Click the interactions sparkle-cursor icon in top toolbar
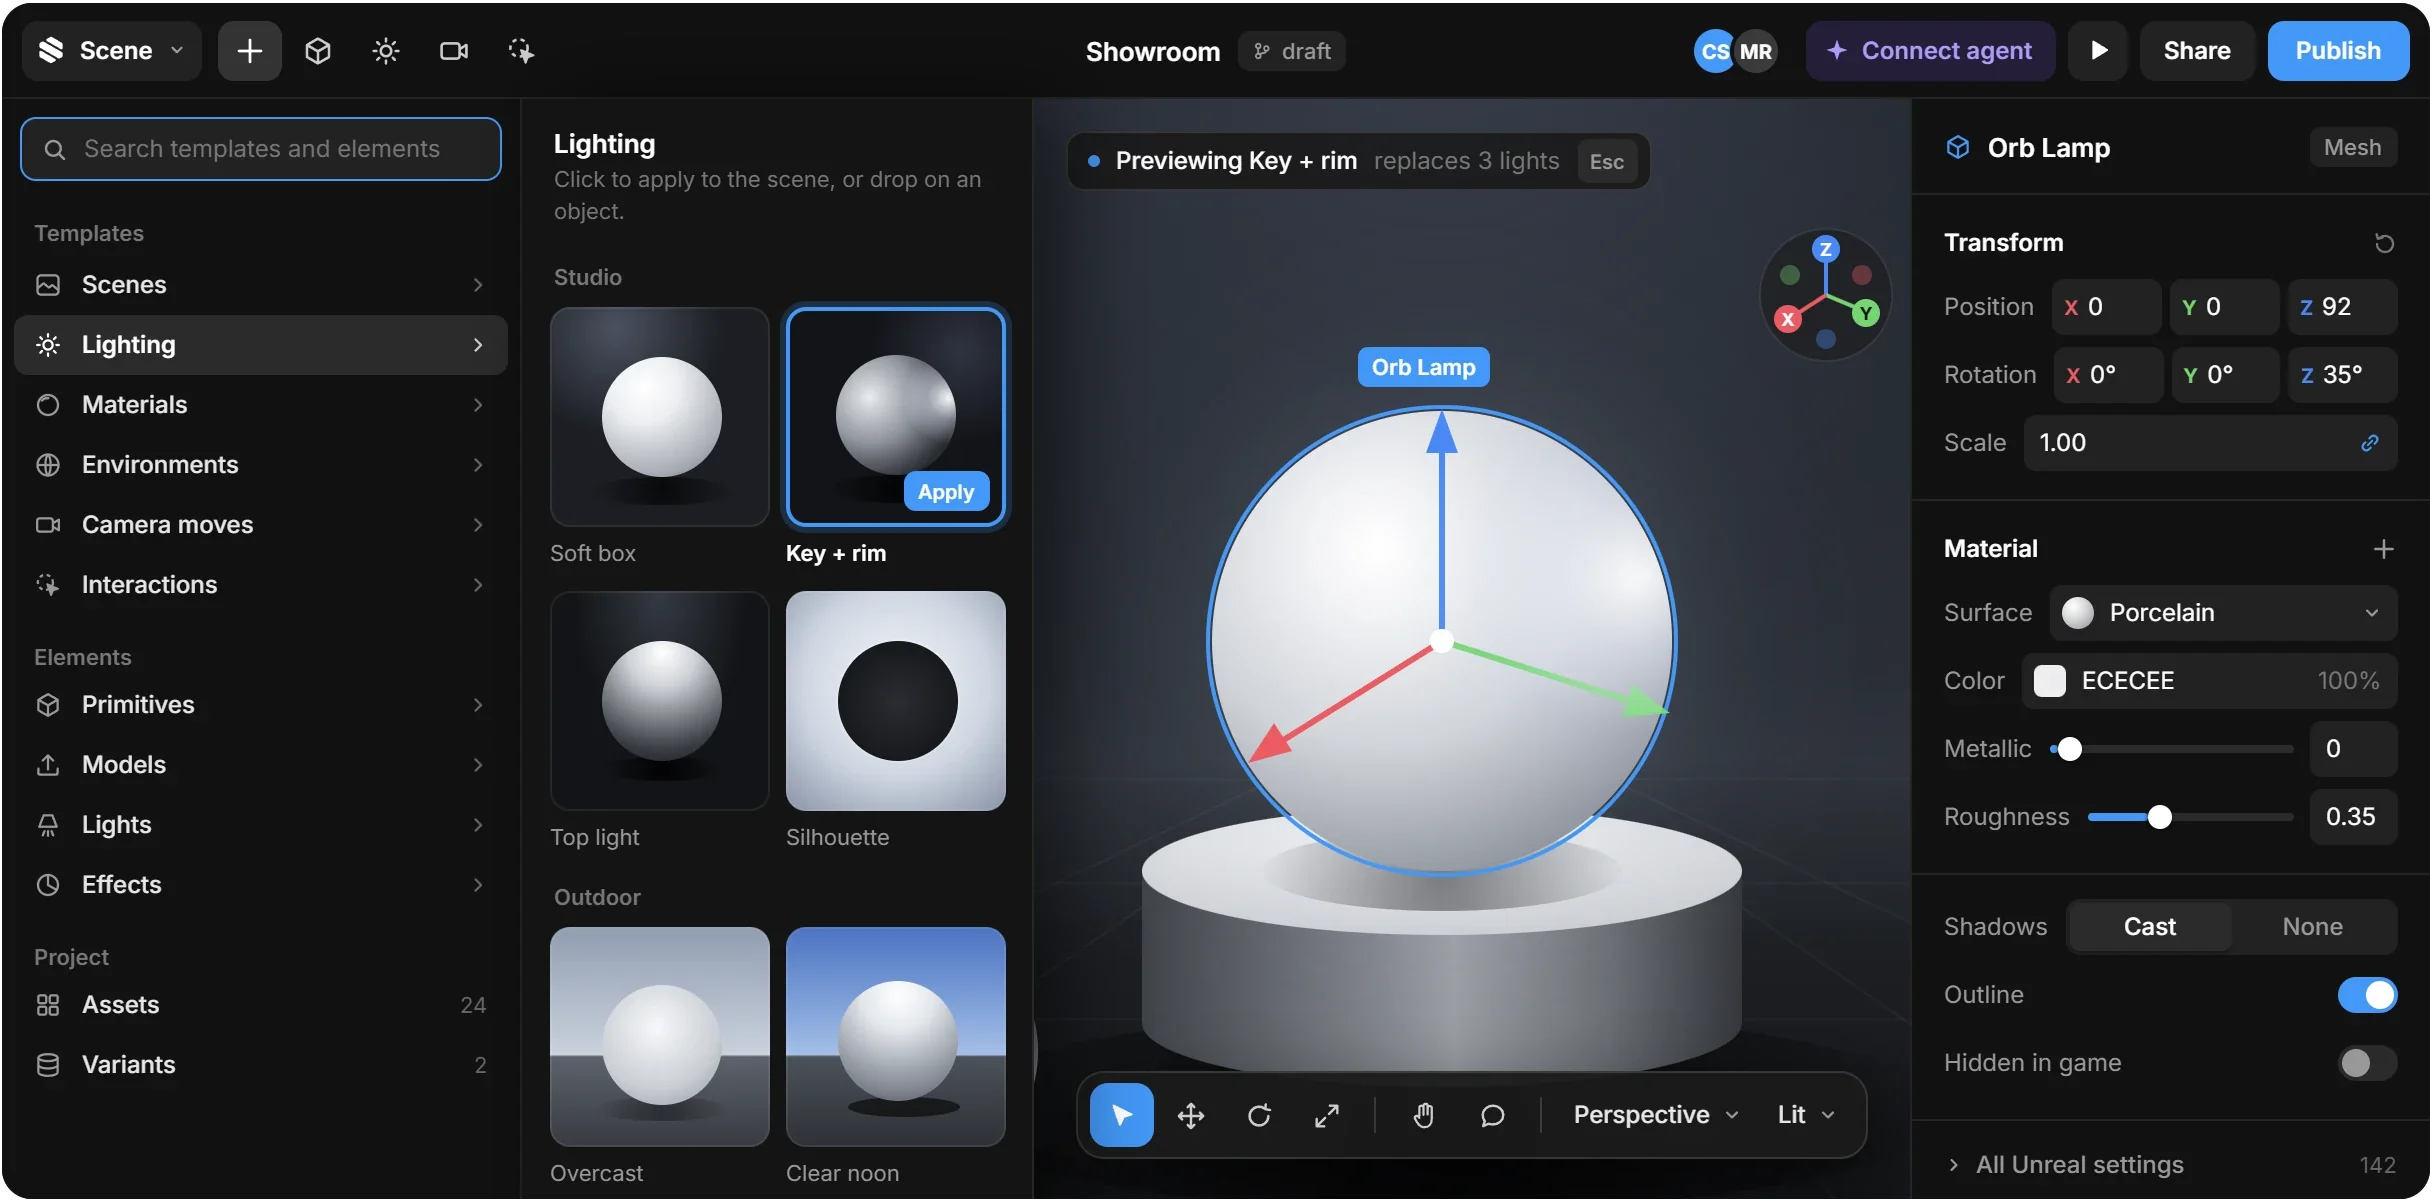The image size is (2432, 1200). [x=521, y=51]
